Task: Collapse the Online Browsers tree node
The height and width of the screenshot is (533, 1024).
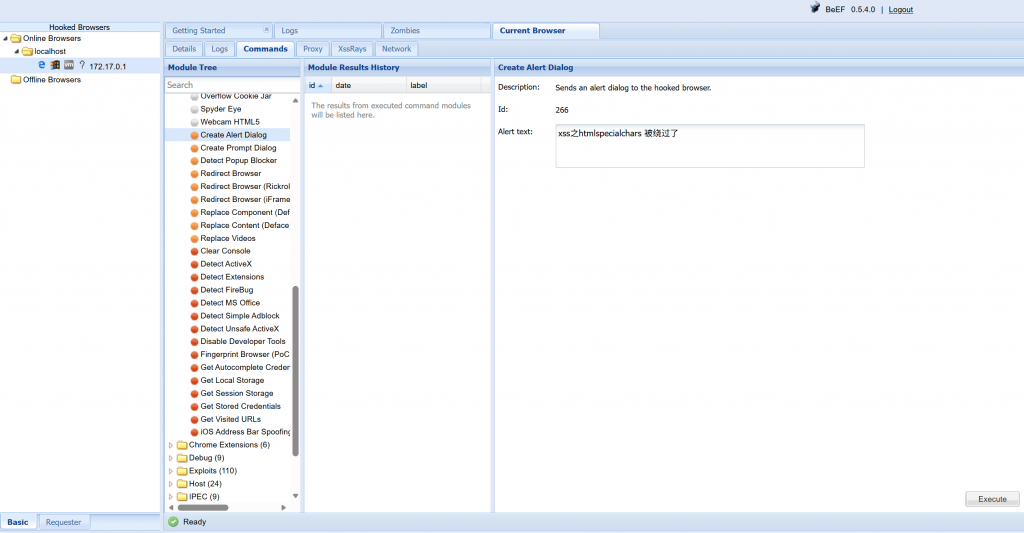Action: [x=5, y=39]
